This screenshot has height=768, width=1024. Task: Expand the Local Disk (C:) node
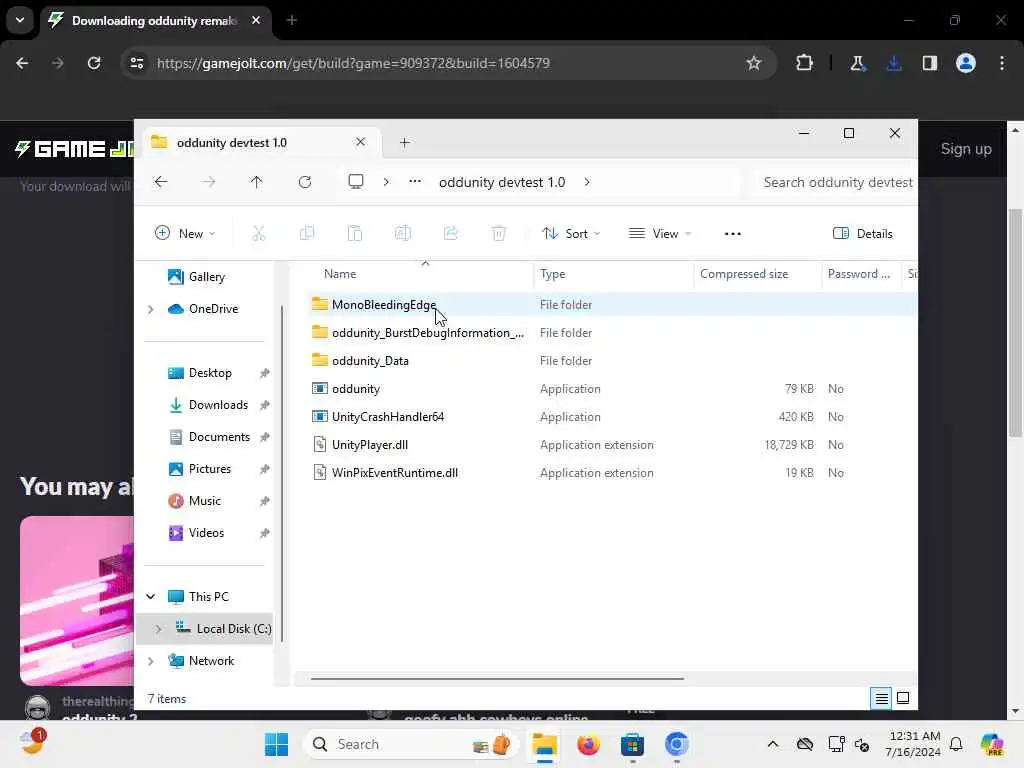pyautogui.click(x=158, y=629)
